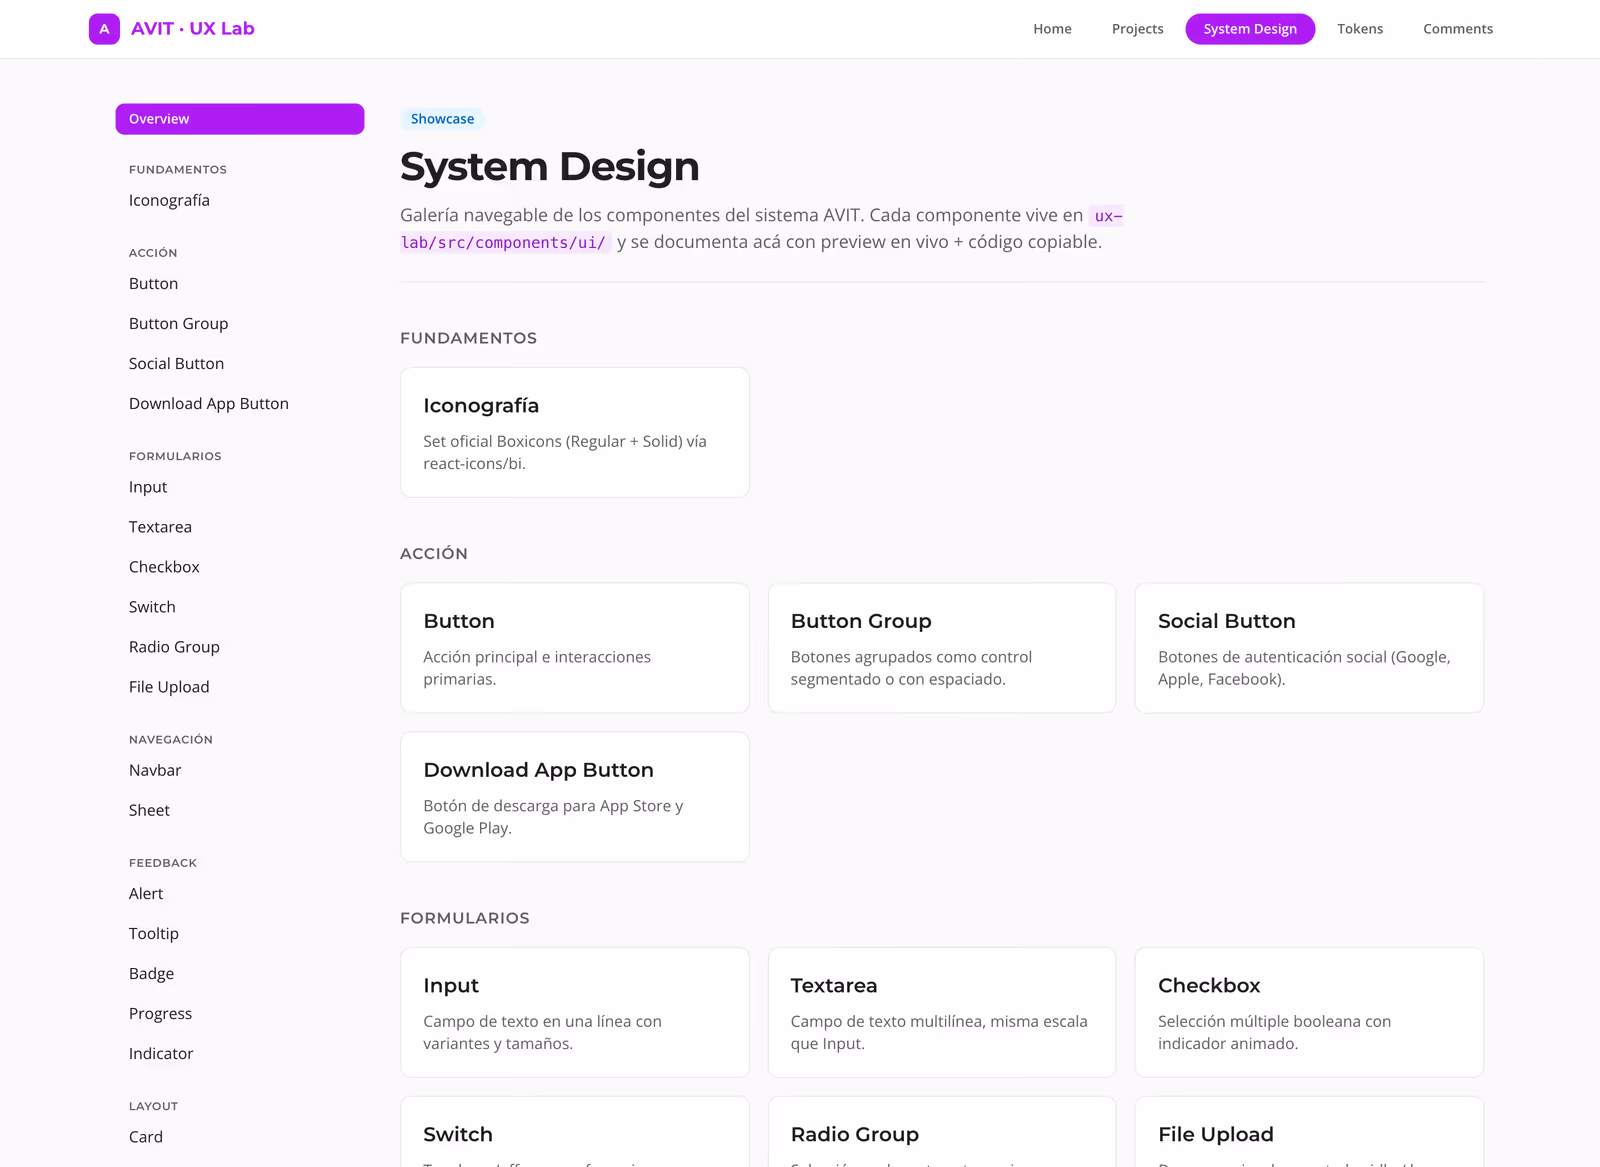This screenshot has height=1167, width=1600.
Task: Open Alert in the sidebar
Action: pyautogui.click(x=240, y=894)
